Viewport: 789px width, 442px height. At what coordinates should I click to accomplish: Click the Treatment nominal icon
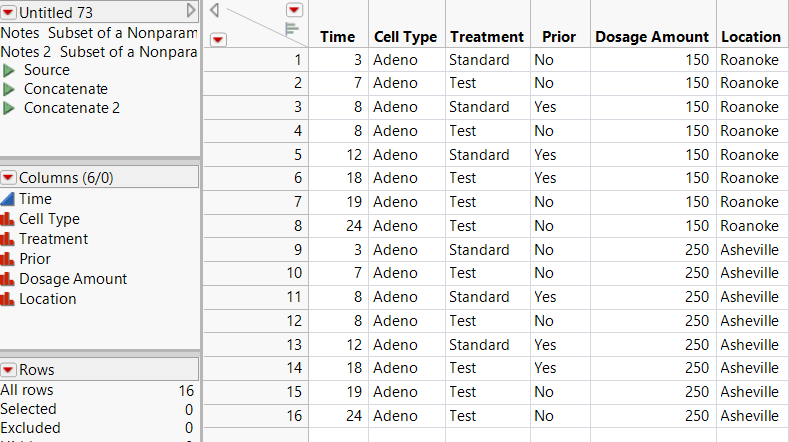click(x=9, y=239)
